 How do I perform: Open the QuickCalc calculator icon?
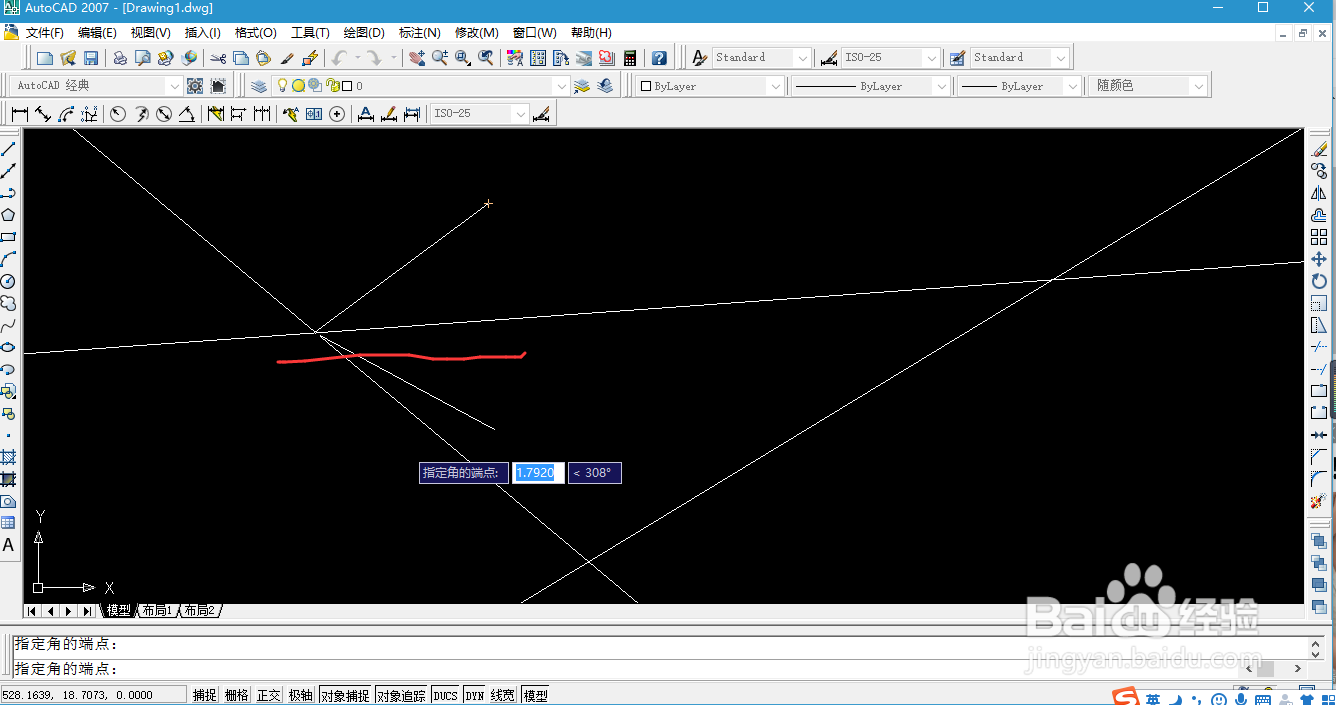point(630,58)
